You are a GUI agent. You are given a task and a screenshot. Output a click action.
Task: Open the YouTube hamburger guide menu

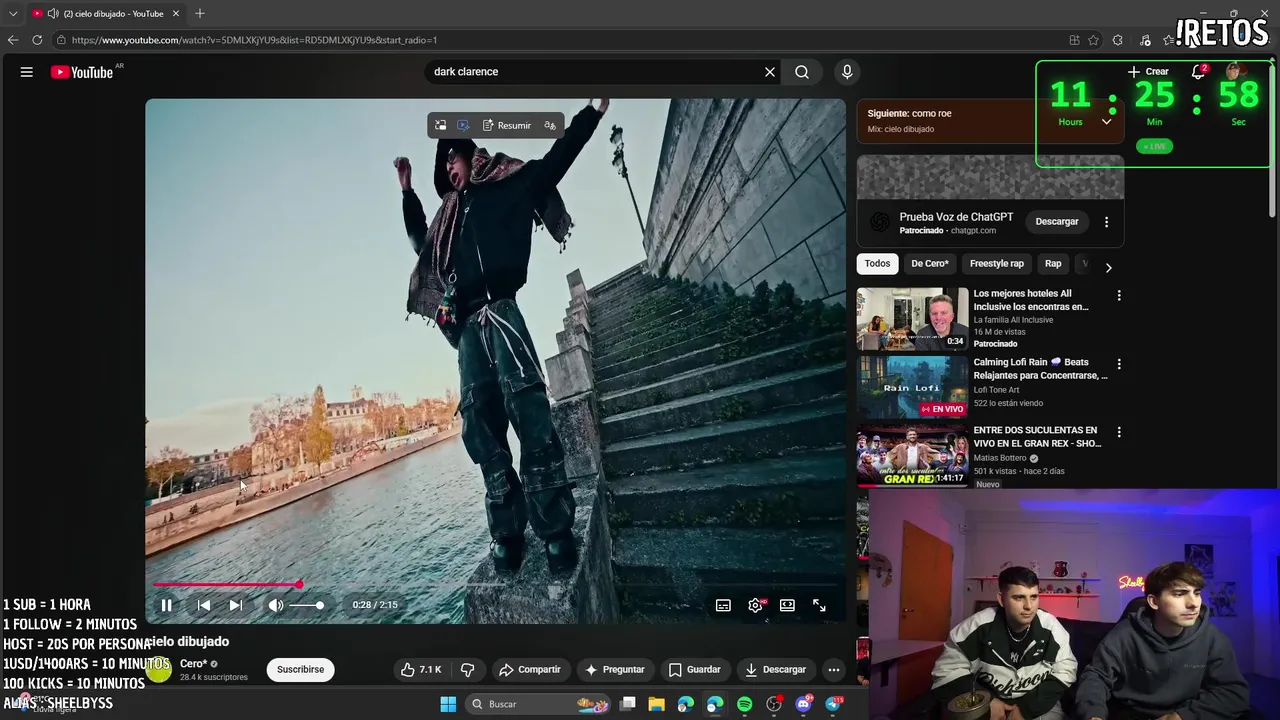[x=27, y=72]
